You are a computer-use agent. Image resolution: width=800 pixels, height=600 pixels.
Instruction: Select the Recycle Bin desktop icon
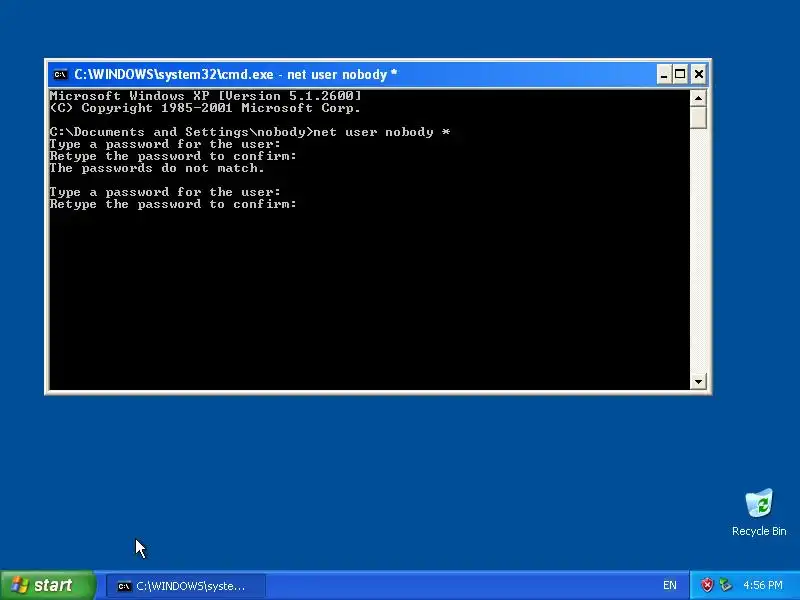coord(759,512)
